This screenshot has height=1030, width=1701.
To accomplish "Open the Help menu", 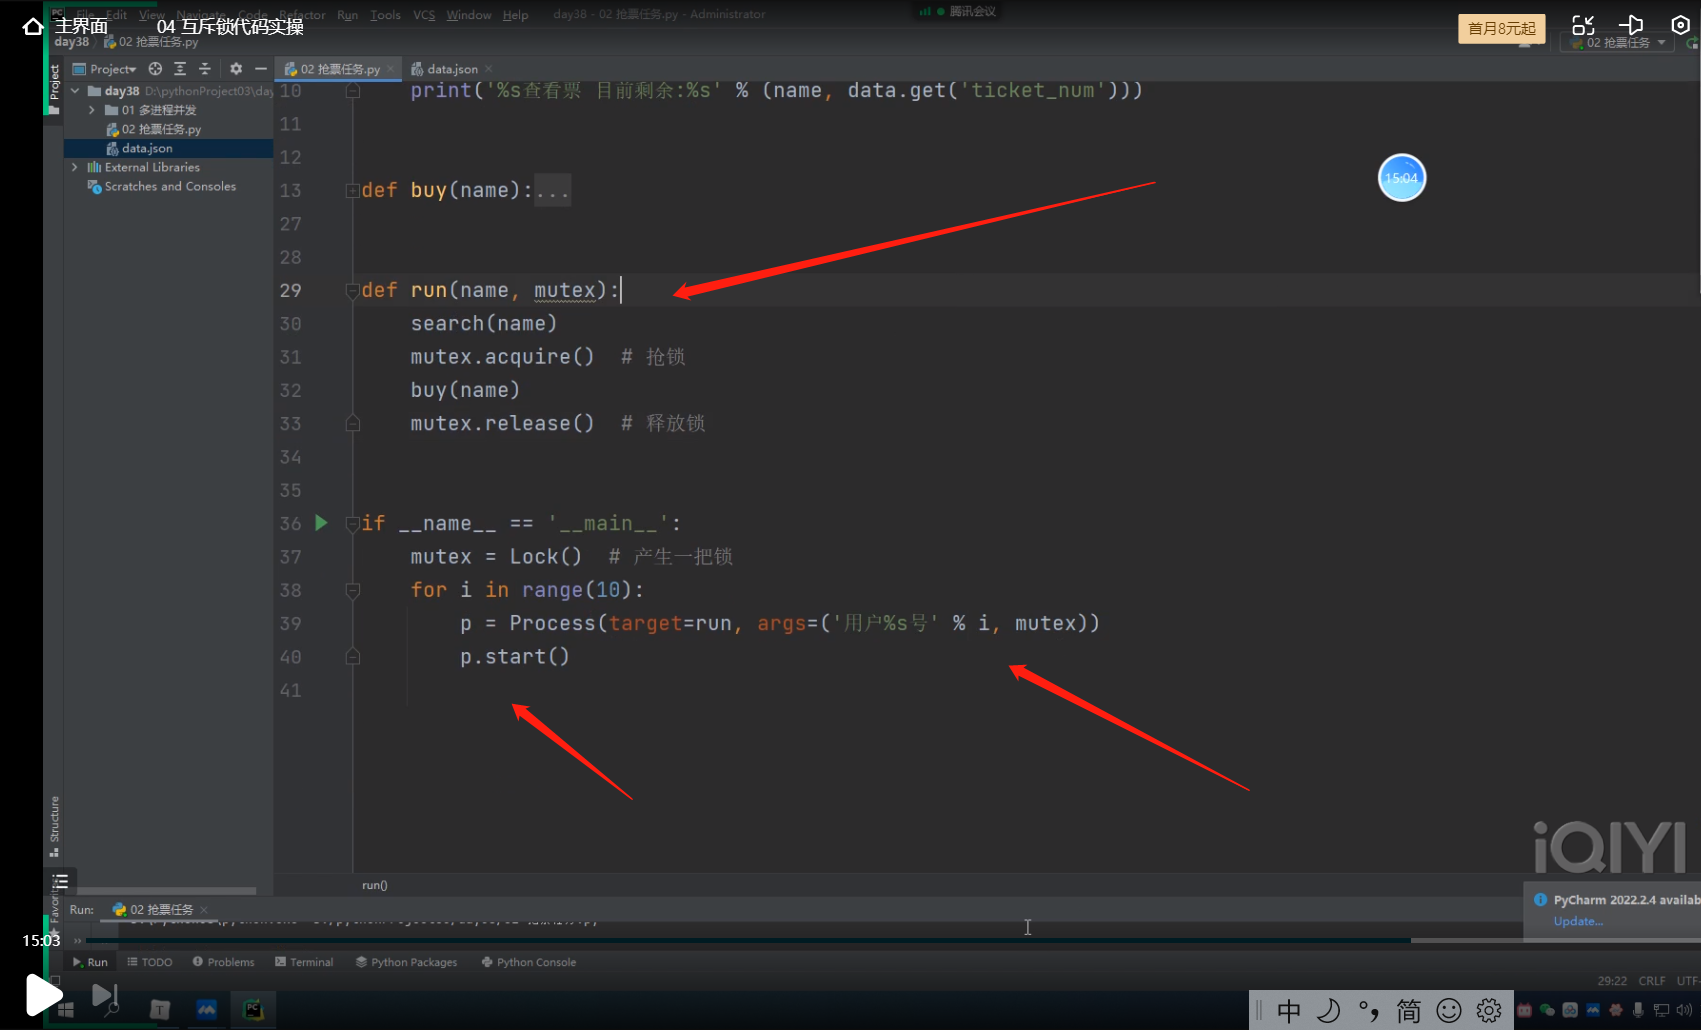I will click(x=515, y=15).
